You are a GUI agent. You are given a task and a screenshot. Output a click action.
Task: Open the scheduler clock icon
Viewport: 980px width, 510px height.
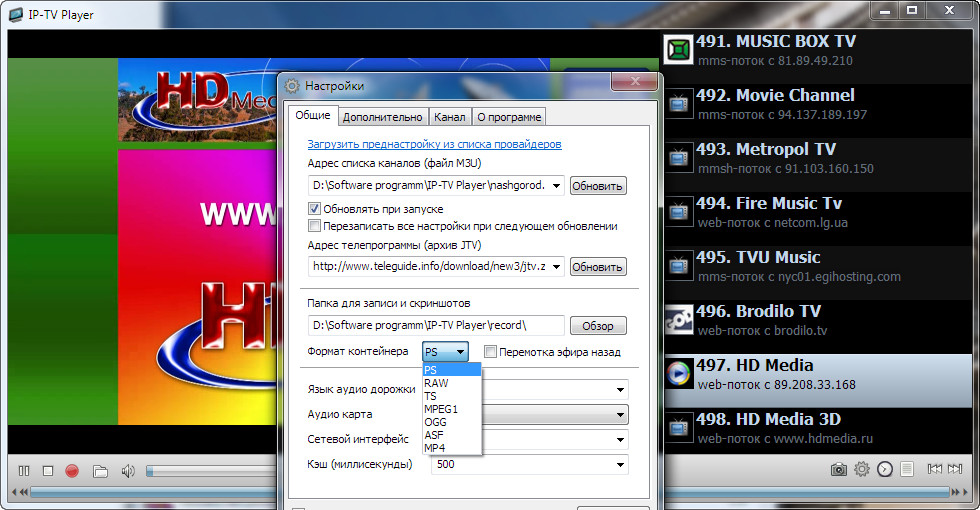point(885,469)
